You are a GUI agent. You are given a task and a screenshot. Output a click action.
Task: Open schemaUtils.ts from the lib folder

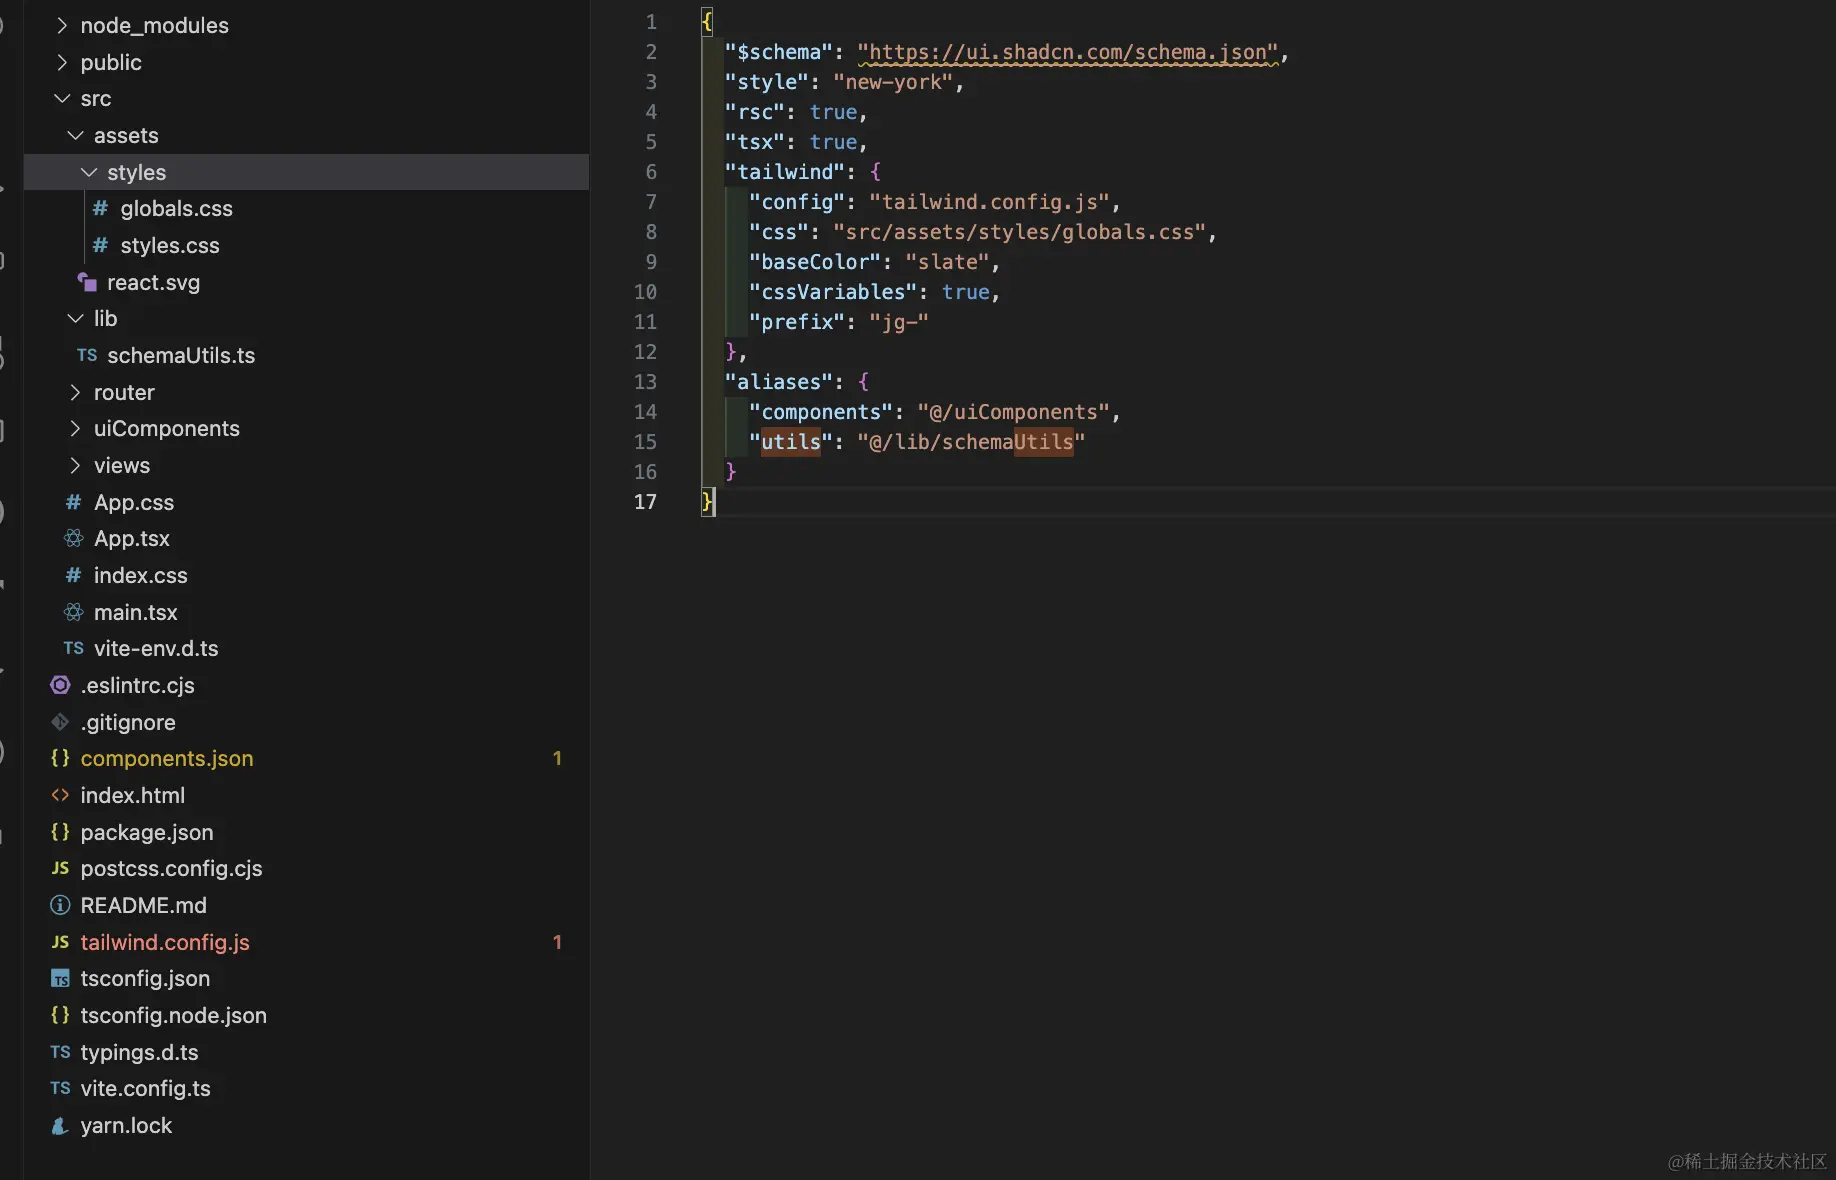point(181,355)
